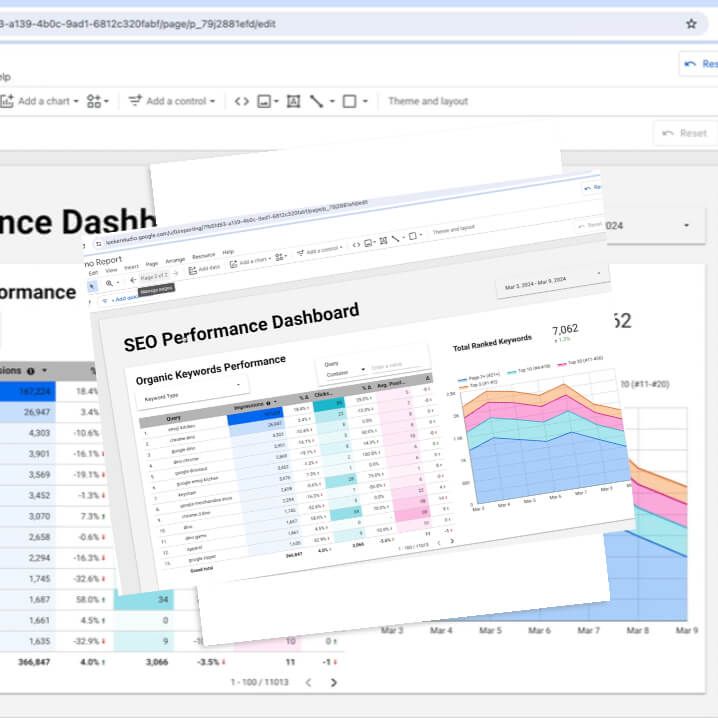
Task: Open Theme and layout in background toolbar
Action: [428, 101]
